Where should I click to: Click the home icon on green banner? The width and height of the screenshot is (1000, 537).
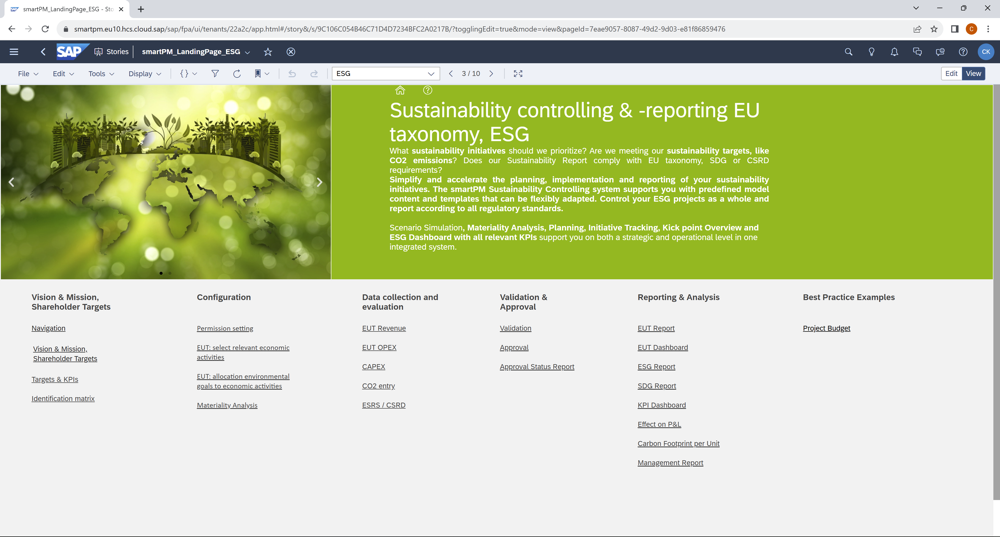click(x=400, y=91)
